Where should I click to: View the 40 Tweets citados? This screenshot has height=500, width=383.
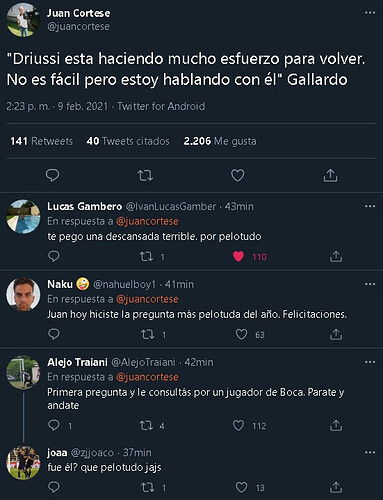pyautogui.click(x=128, y=141)
